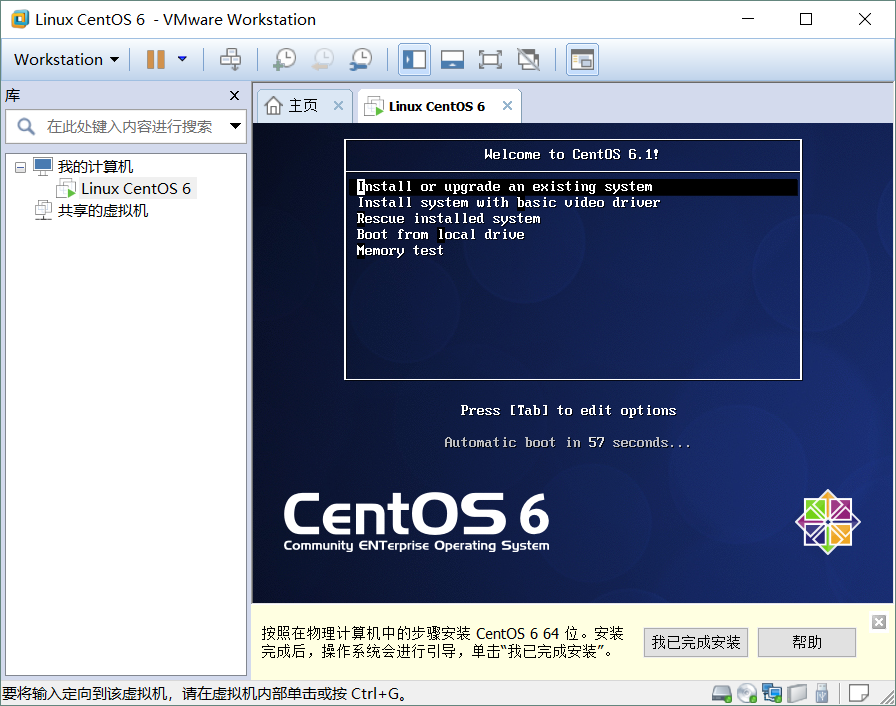Click the USB device status icon
Image resolution: width=896 pixels, height=706 pixels.
click(822, 693)
